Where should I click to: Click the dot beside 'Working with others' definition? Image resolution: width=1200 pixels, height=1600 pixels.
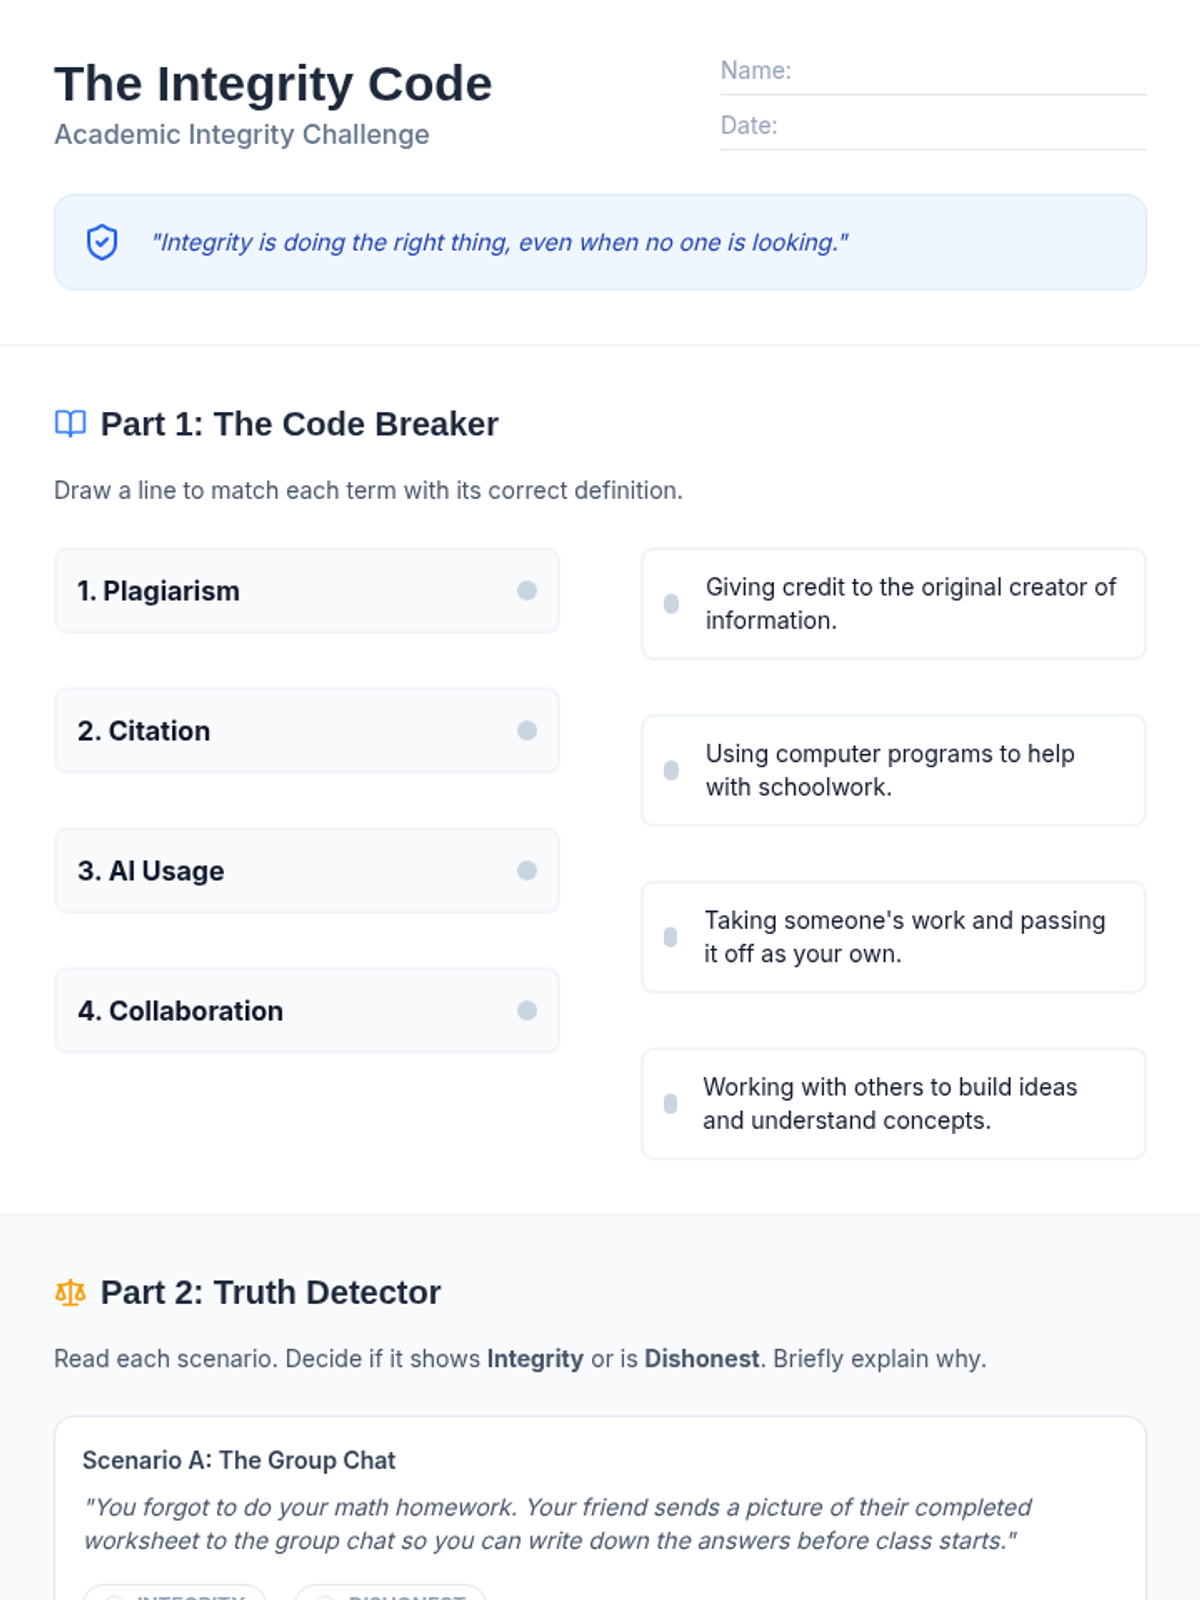pyautogui.click(x=671, y=1104)
